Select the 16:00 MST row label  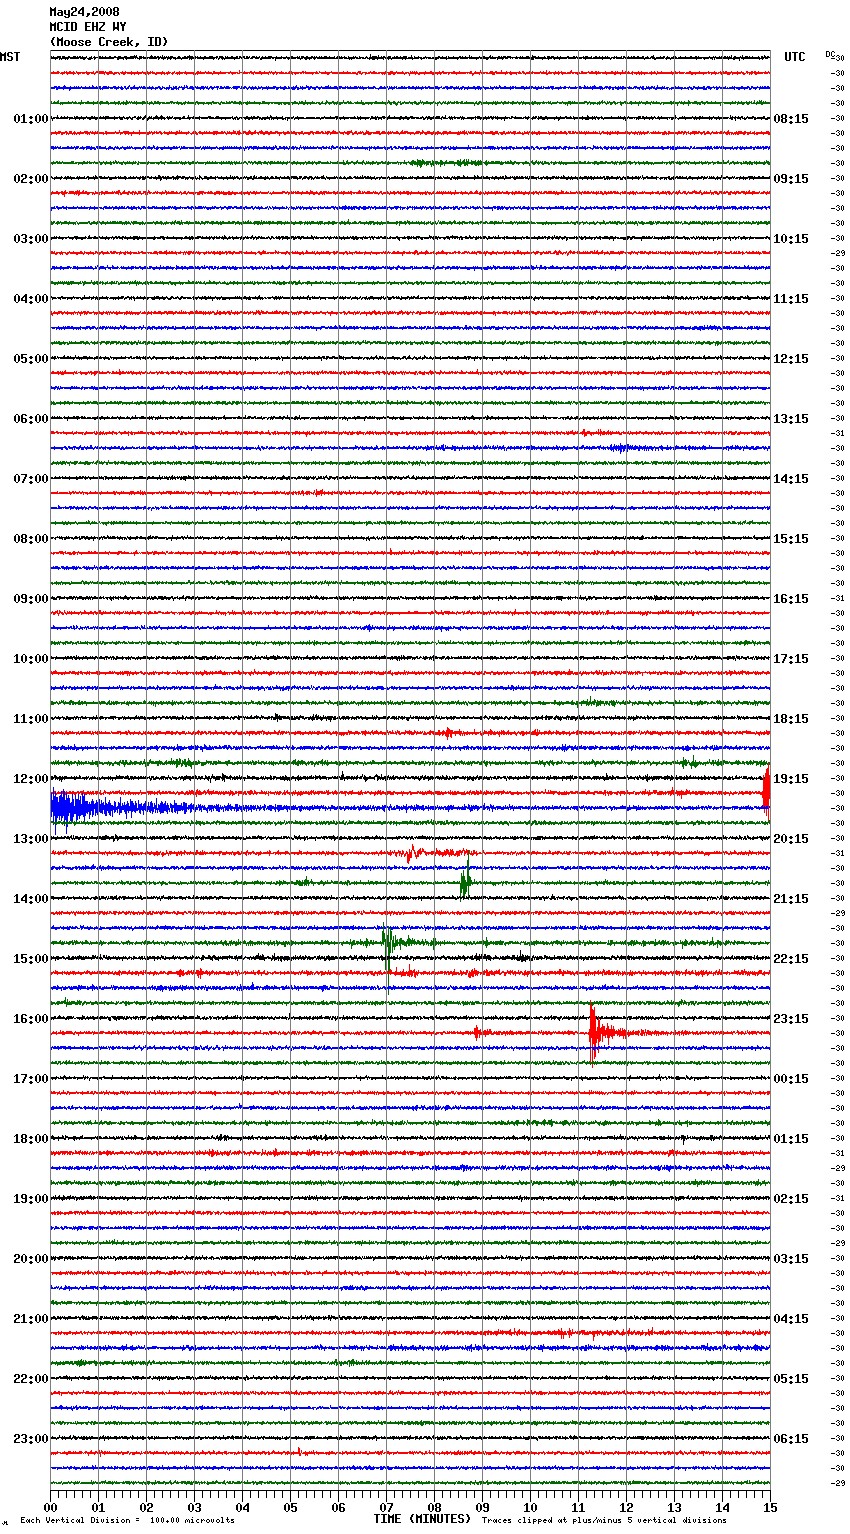click(x=31, y=1019)
